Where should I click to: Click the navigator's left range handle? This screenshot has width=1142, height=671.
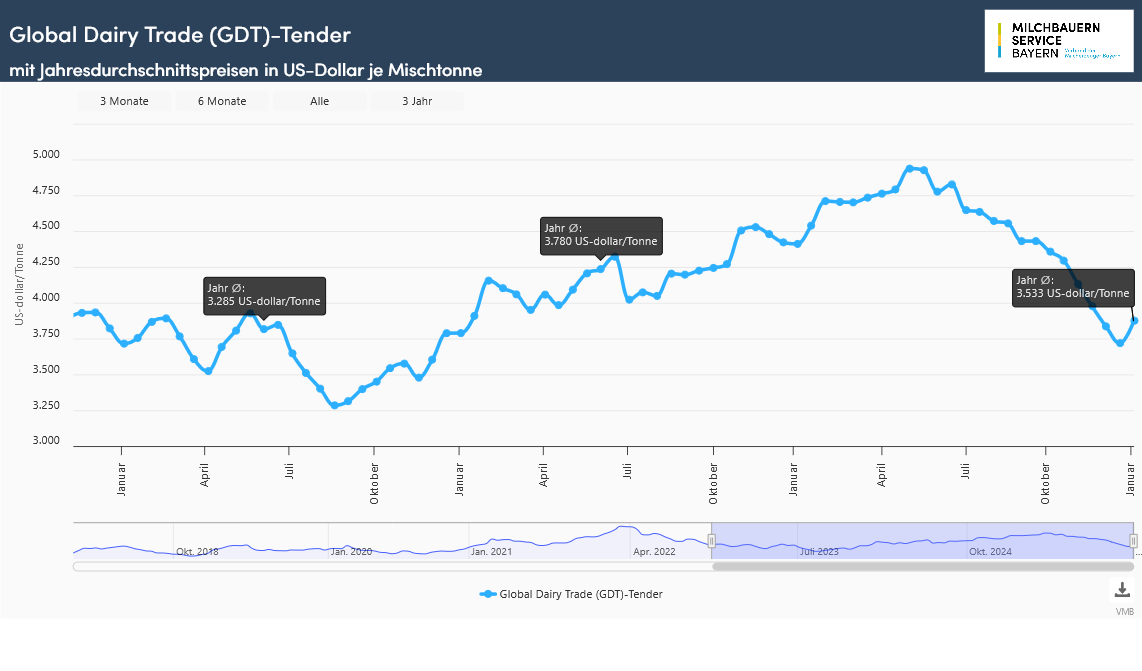712,541
